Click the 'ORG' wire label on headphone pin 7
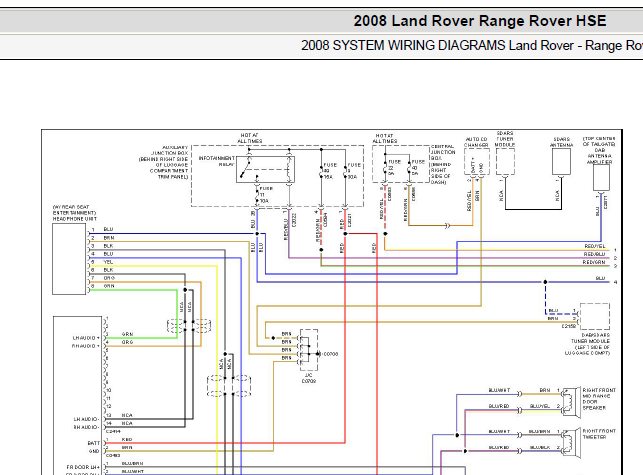The width and height of the screenshot is (643, 475). pos(109,278)
